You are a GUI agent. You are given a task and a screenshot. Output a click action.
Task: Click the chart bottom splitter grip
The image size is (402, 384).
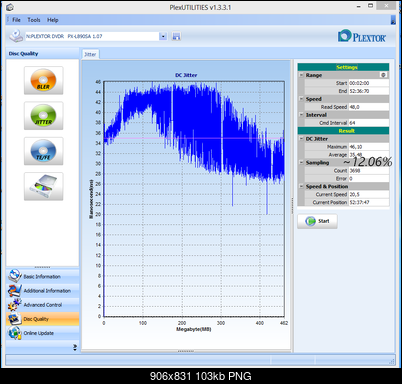point(186,351)
